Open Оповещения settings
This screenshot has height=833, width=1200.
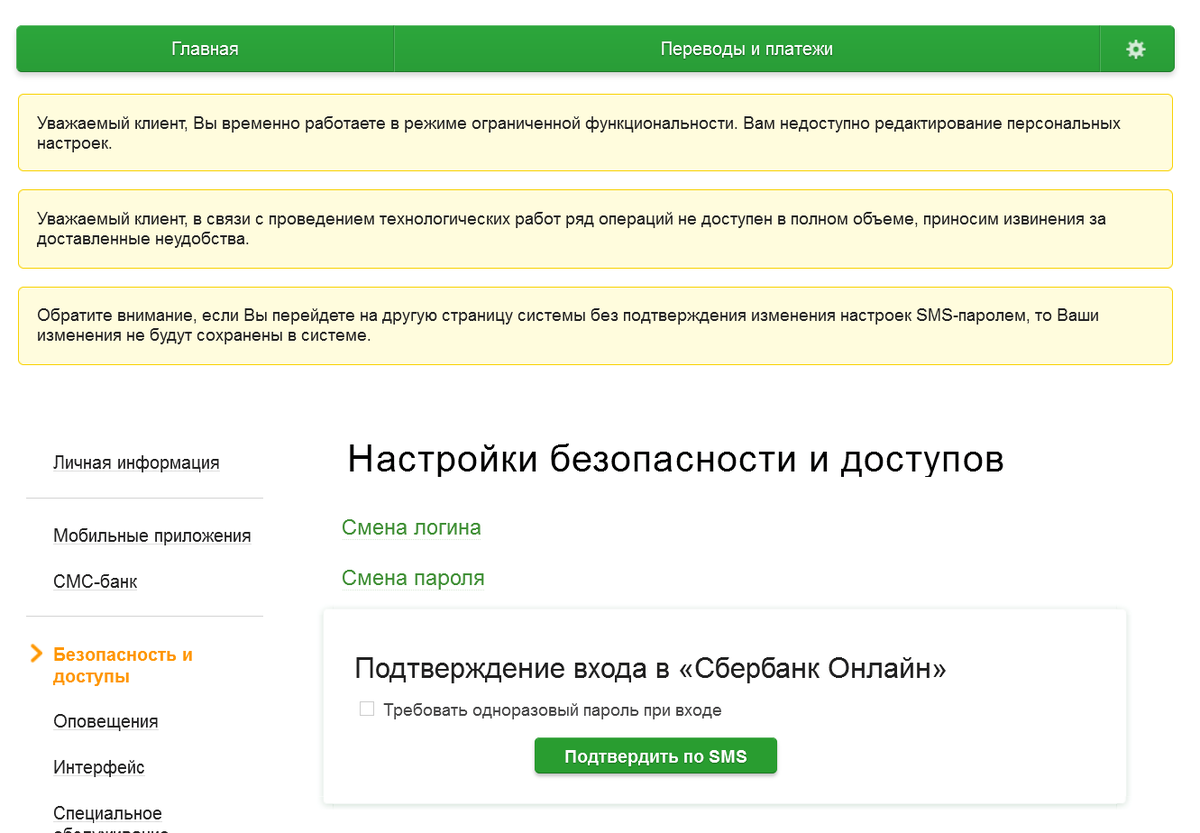click(x=105, y=722)
